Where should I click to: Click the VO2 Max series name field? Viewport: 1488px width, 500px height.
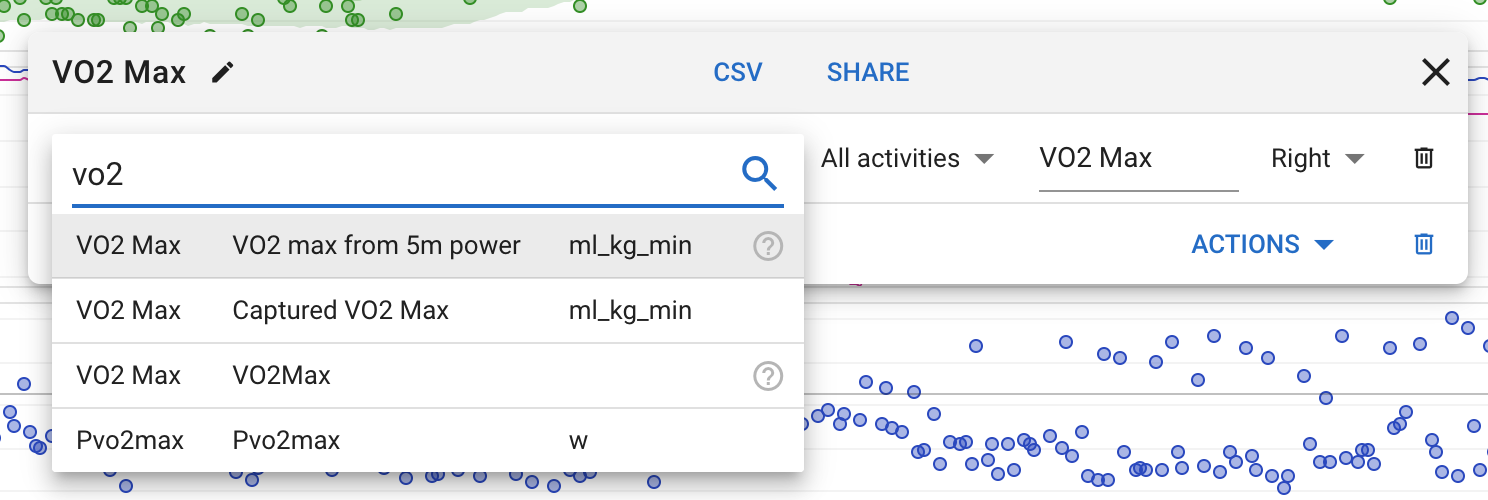coord(1139,160)
